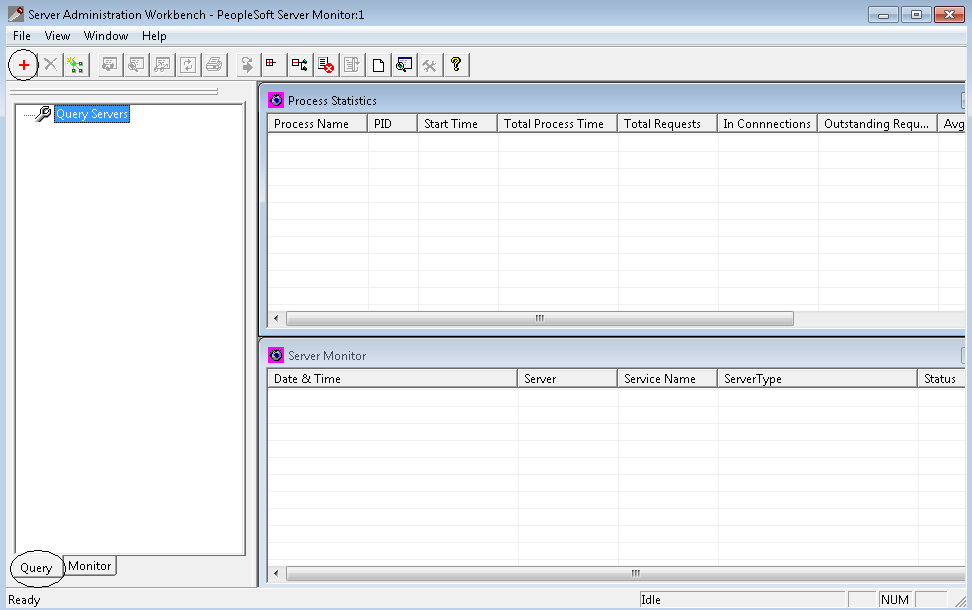The height and width of the screenshot is (610, 972).
Task: Click Server Monitor scrollbar left arrow
Action: point(276,573)
